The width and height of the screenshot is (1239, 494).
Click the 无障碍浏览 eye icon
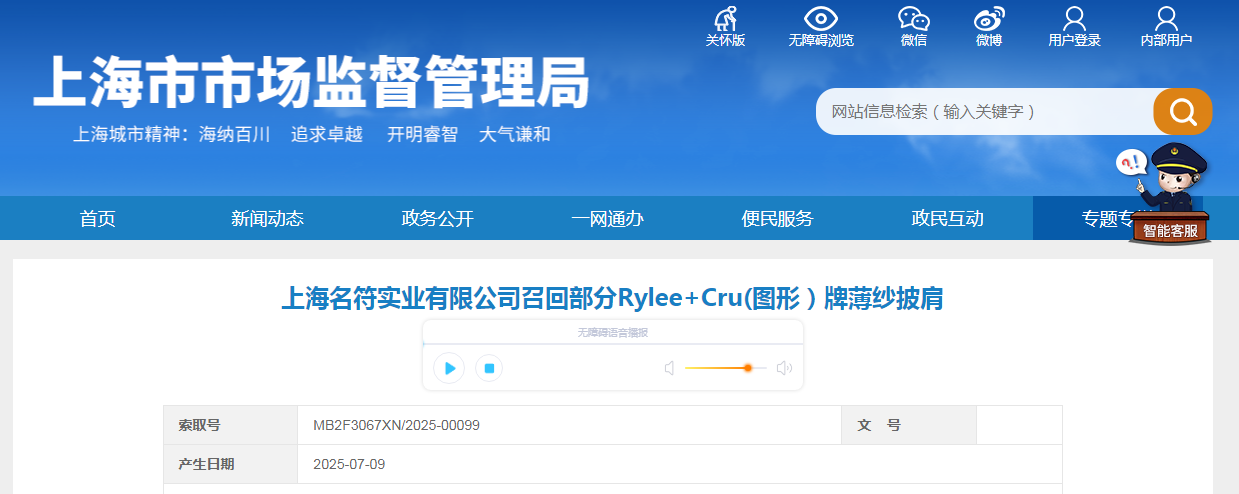tap(820, 19)
